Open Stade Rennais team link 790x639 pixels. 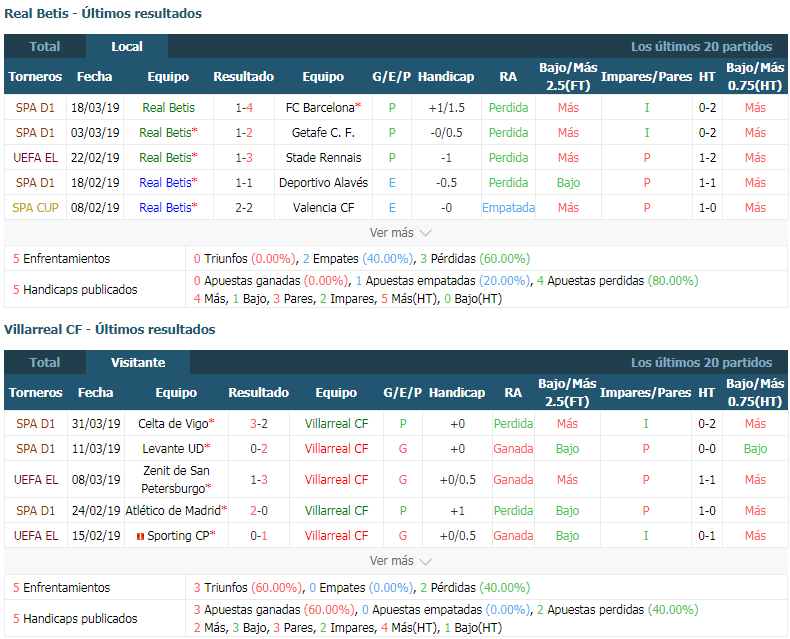pos(323,158)
